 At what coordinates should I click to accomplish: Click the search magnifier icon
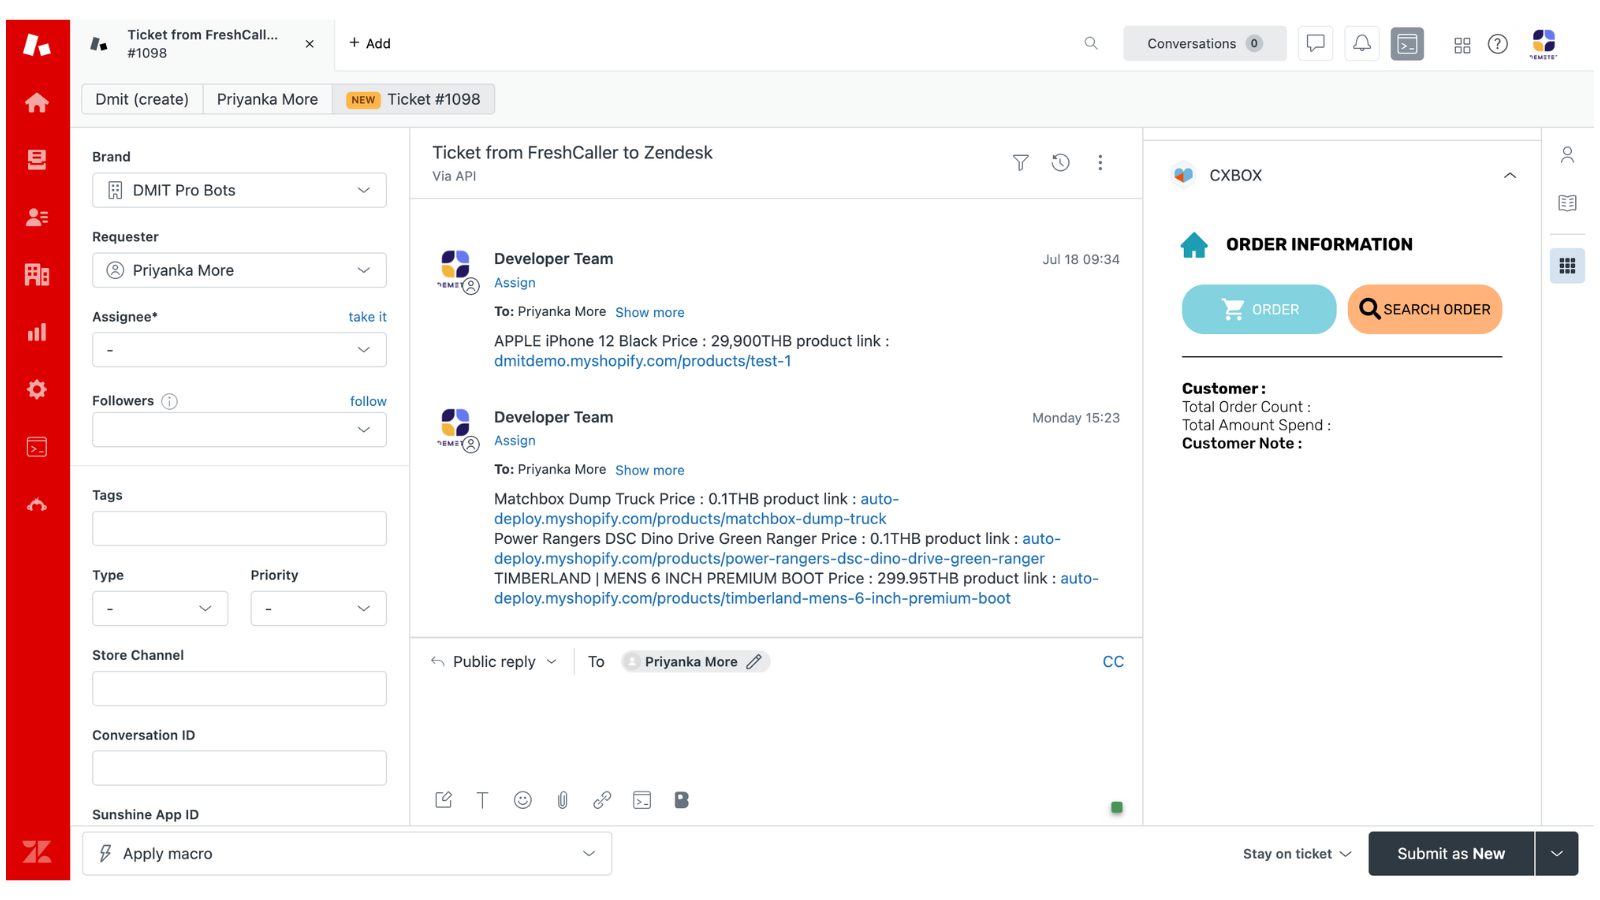click(1091, 43)
